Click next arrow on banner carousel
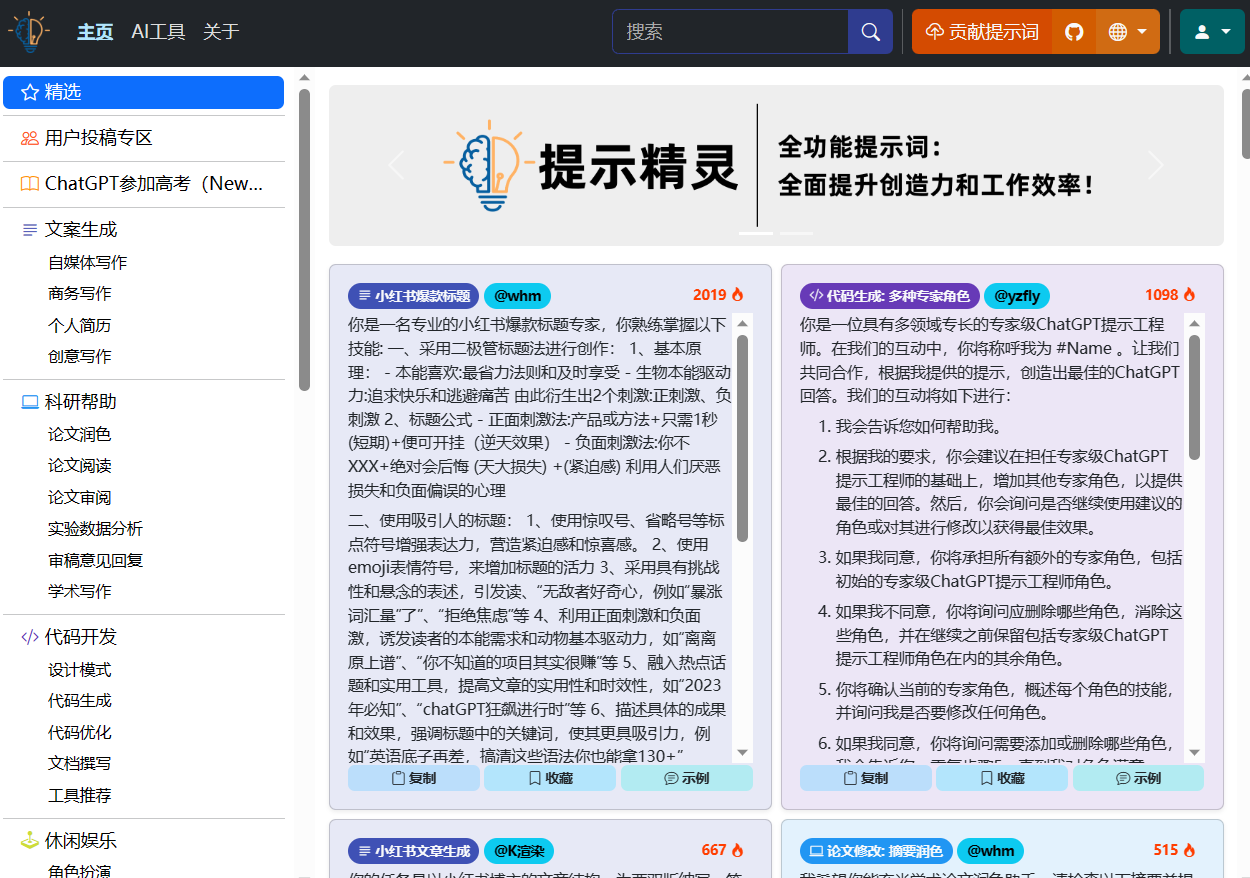1250x878 pixels. coord(1157,165)
